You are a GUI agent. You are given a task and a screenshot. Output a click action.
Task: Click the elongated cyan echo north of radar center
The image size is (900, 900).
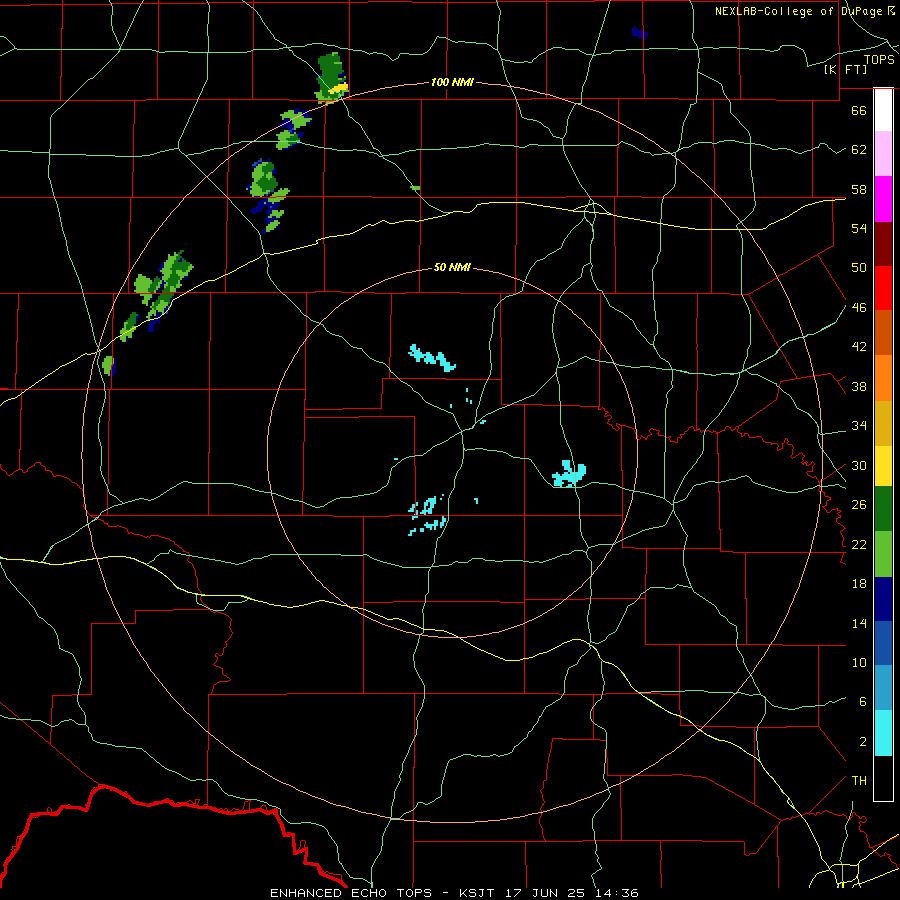(x=432, y=358)
